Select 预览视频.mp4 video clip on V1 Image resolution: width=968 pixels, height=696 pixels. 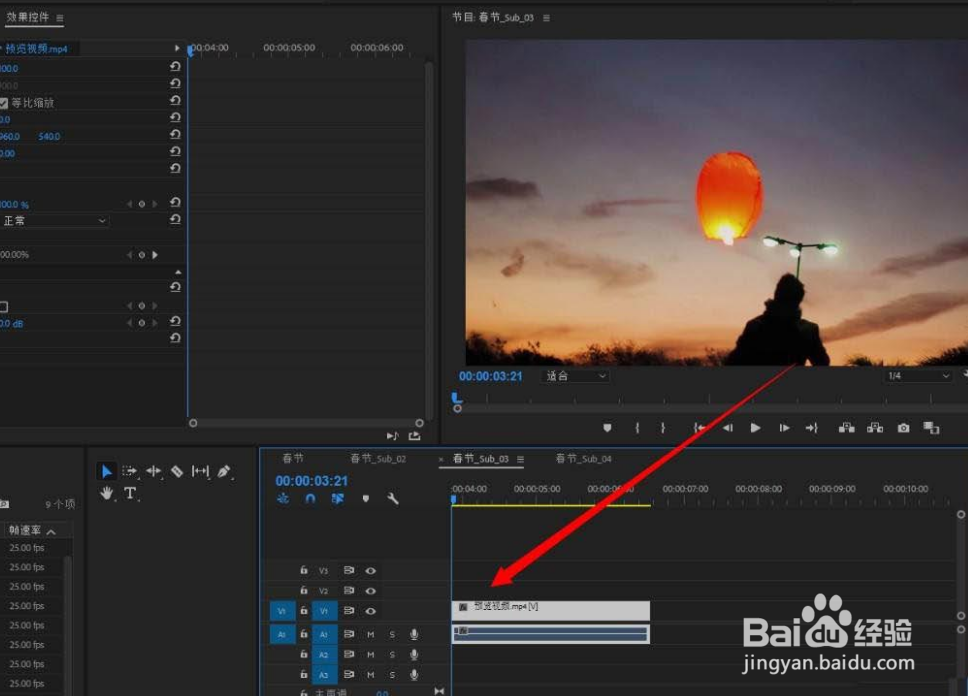pos(551,610)
